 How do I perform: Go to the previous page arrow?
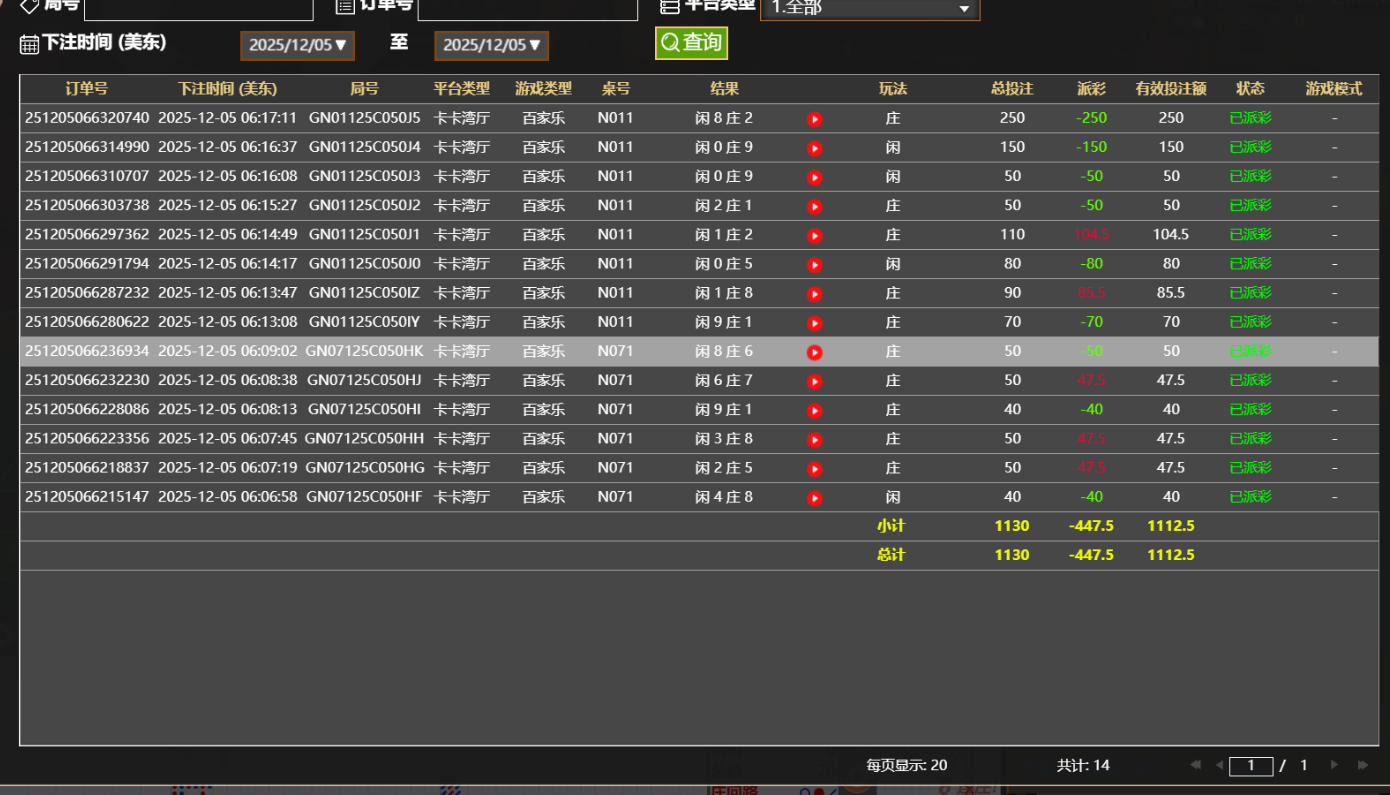coord(1219,765)
